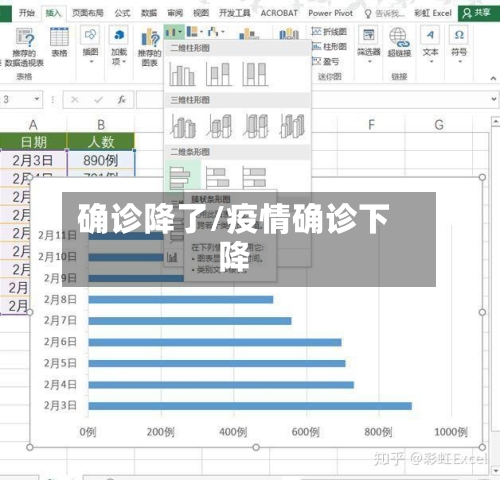
Task: Pick the 3D 100% stacked column chart
Action: click(256, 126)
